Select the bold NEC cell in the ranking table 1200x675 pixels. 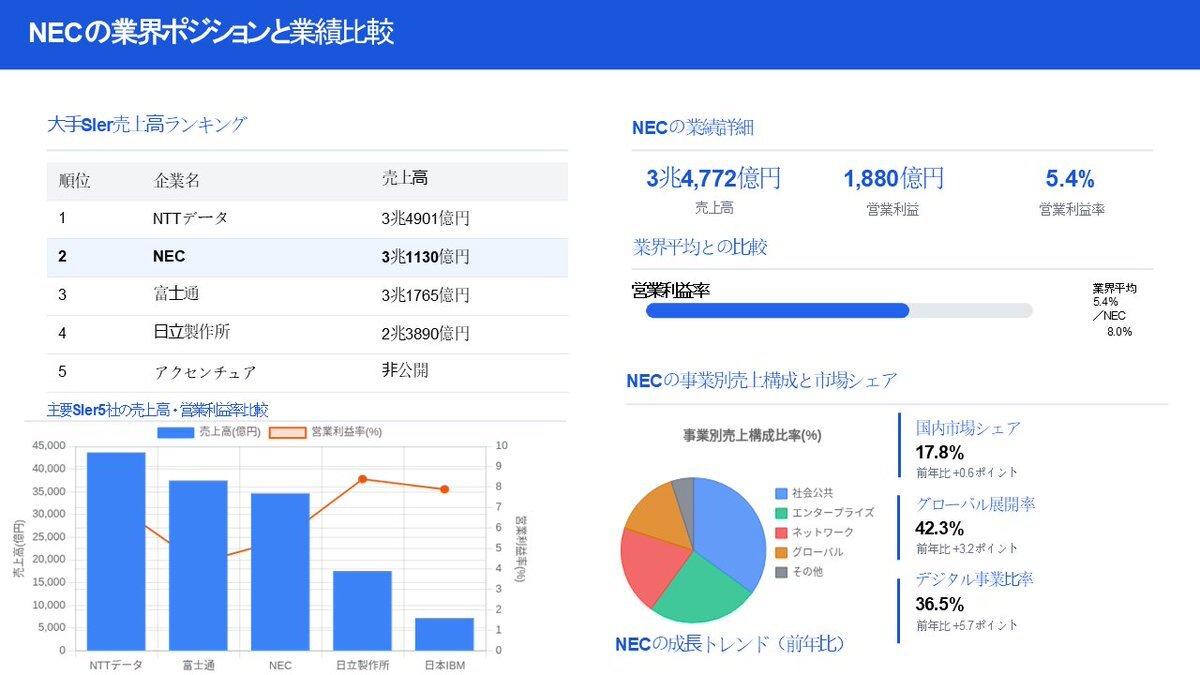[x=169, y=257]
